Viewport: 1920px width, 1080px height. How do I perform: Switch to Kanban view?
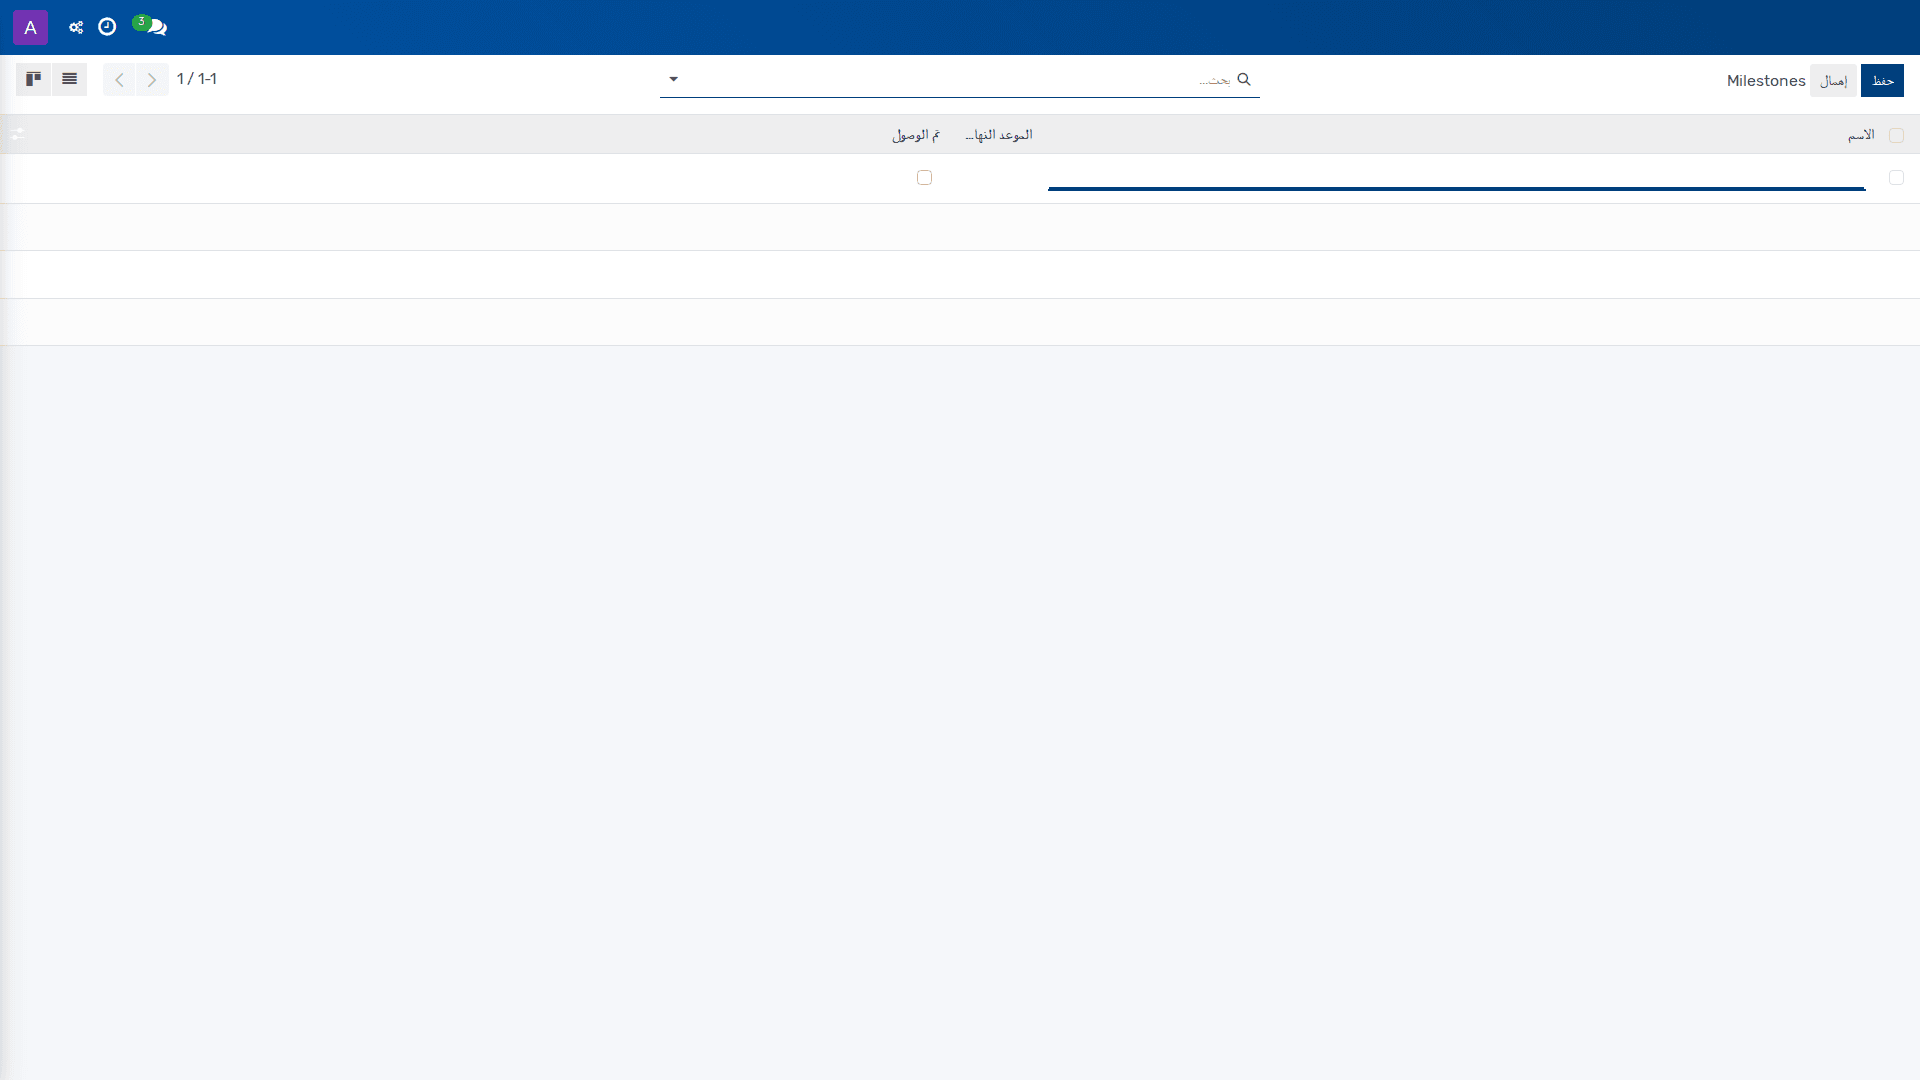pyautogui.click(x=33, y=79)
